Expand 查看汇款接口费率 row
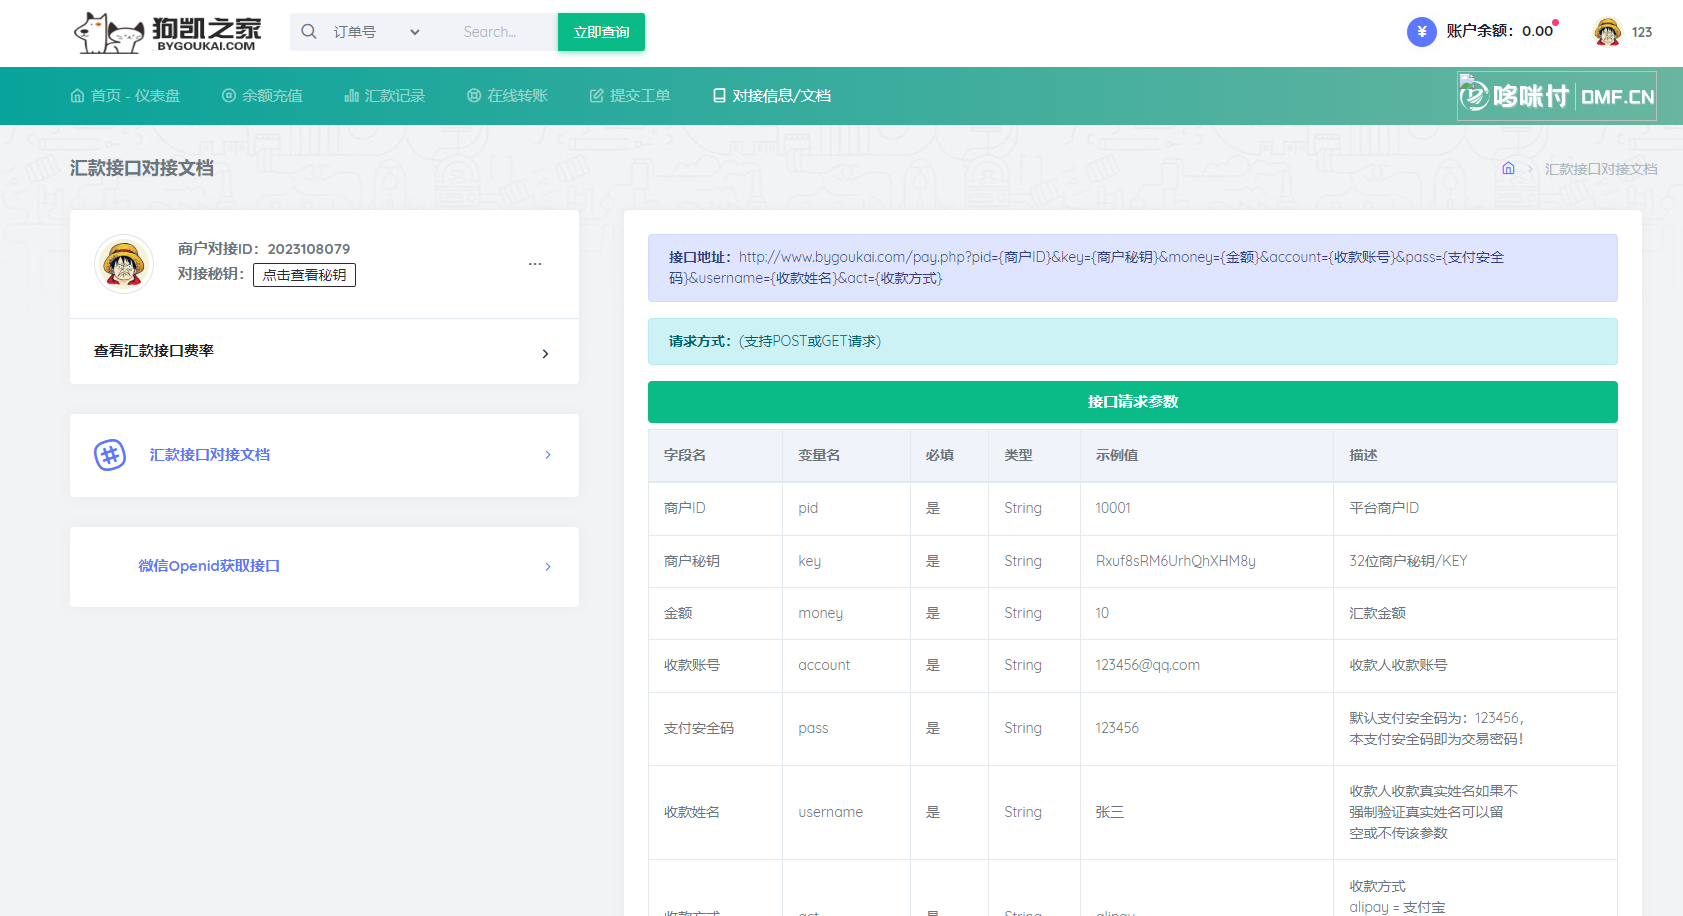This screenshot has width=1683, height=916. [324, 352]
